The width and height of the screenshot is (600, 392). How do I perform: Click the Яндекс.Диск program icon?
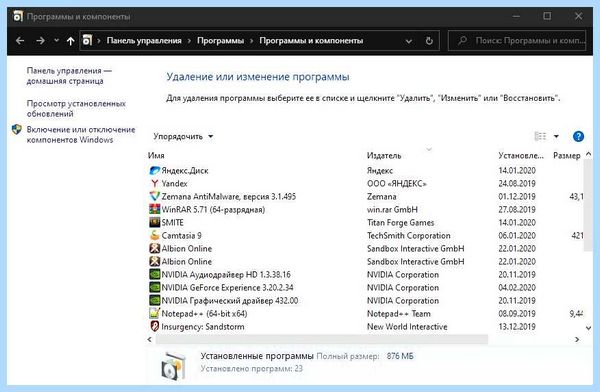click(155, 171)
